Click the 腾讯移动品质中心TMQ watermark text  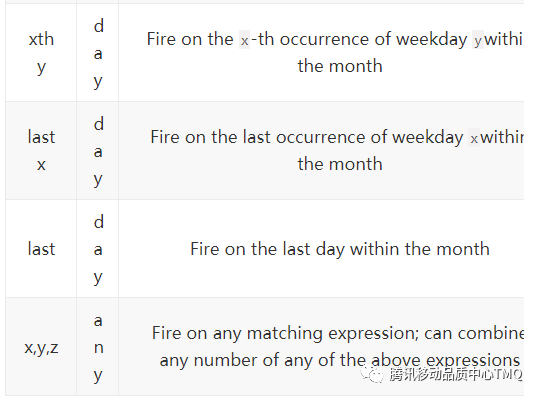[456, 374]
